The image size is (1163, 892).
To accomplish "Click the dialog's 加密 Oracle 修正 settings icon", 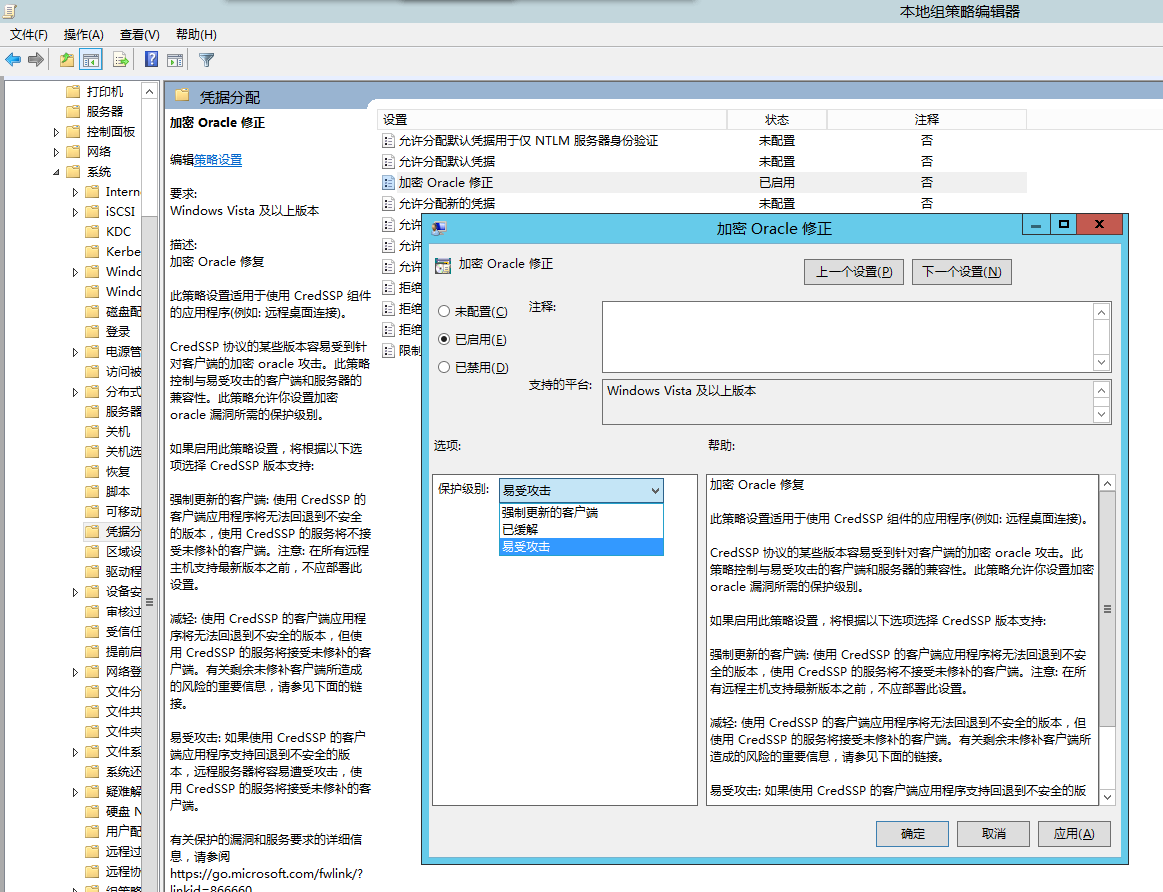I will (x=443, y=265).
